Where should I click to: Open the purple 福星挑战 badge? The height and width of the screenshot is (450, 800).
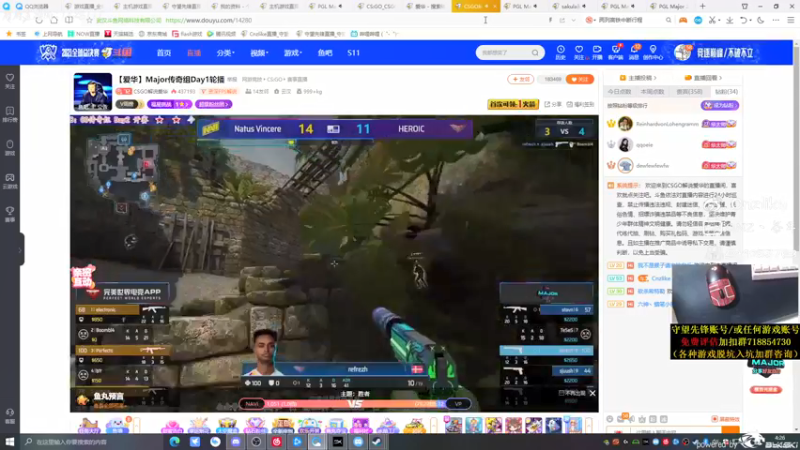point(169,104)
